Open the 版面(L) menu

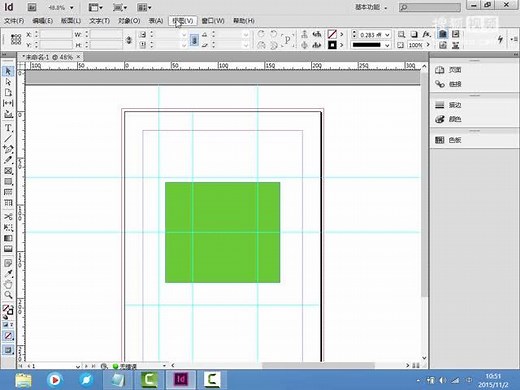[71, 21]
